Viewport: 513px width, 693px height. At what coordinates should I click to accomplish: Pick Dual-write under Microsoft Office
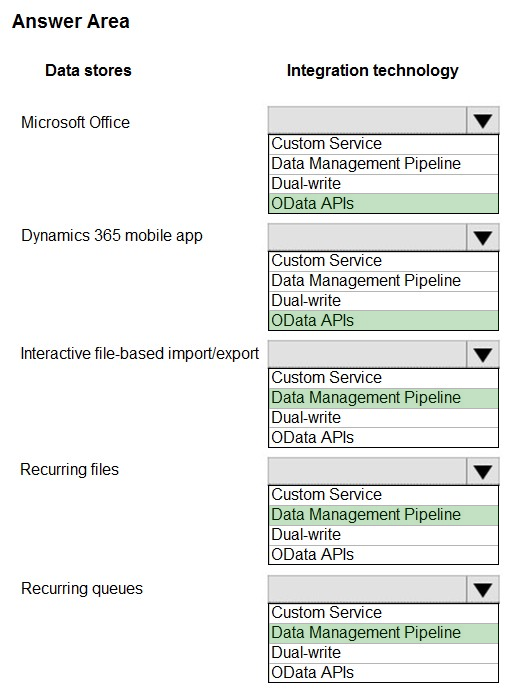(384, 183)
